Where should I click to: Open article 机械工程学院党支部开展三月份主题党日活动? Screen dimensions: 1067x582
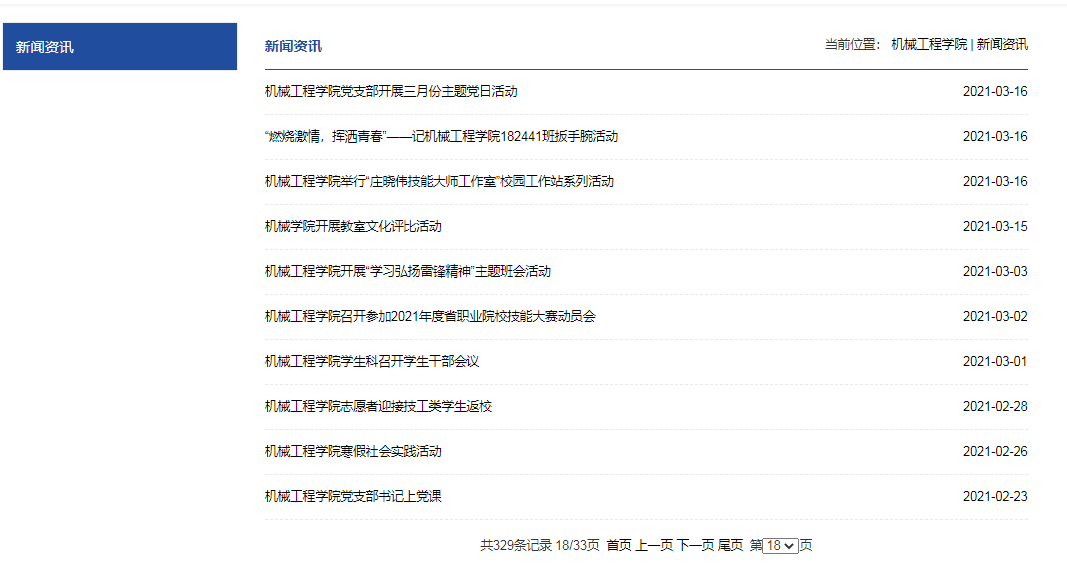[x=391, y=91]
